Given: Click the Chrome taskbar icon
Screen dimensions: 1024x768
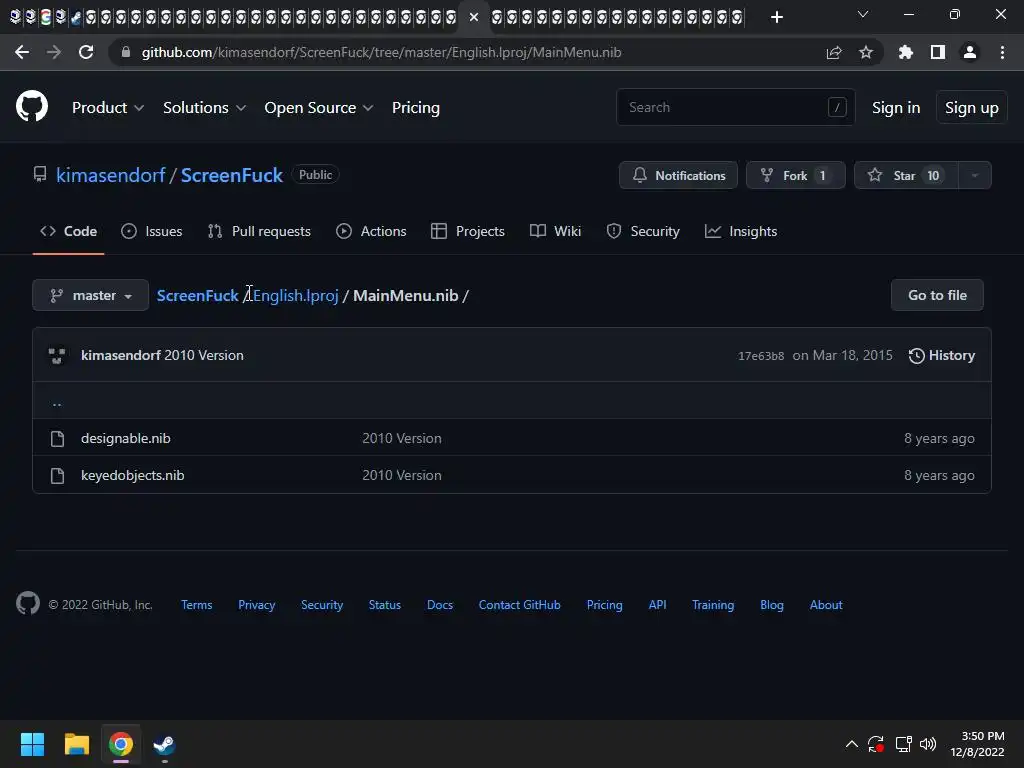Looking at the screenshot, I should click(x=121, y=744).
